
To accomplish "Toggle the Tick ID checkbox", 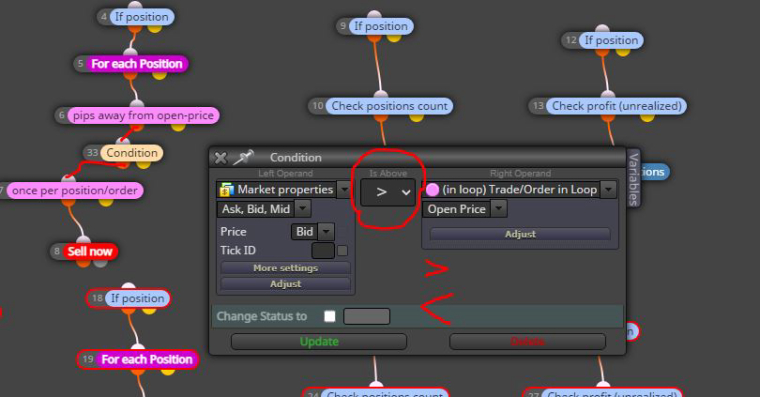I will (342, 251).
